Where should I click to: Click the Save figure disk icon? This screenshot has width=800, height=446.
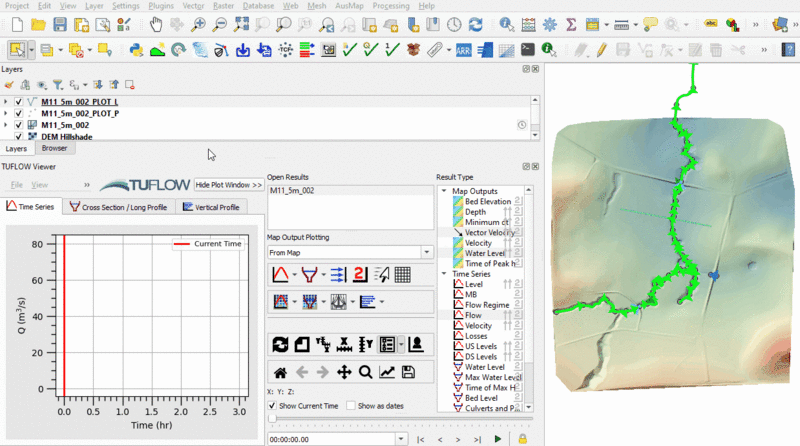point(408,372)
